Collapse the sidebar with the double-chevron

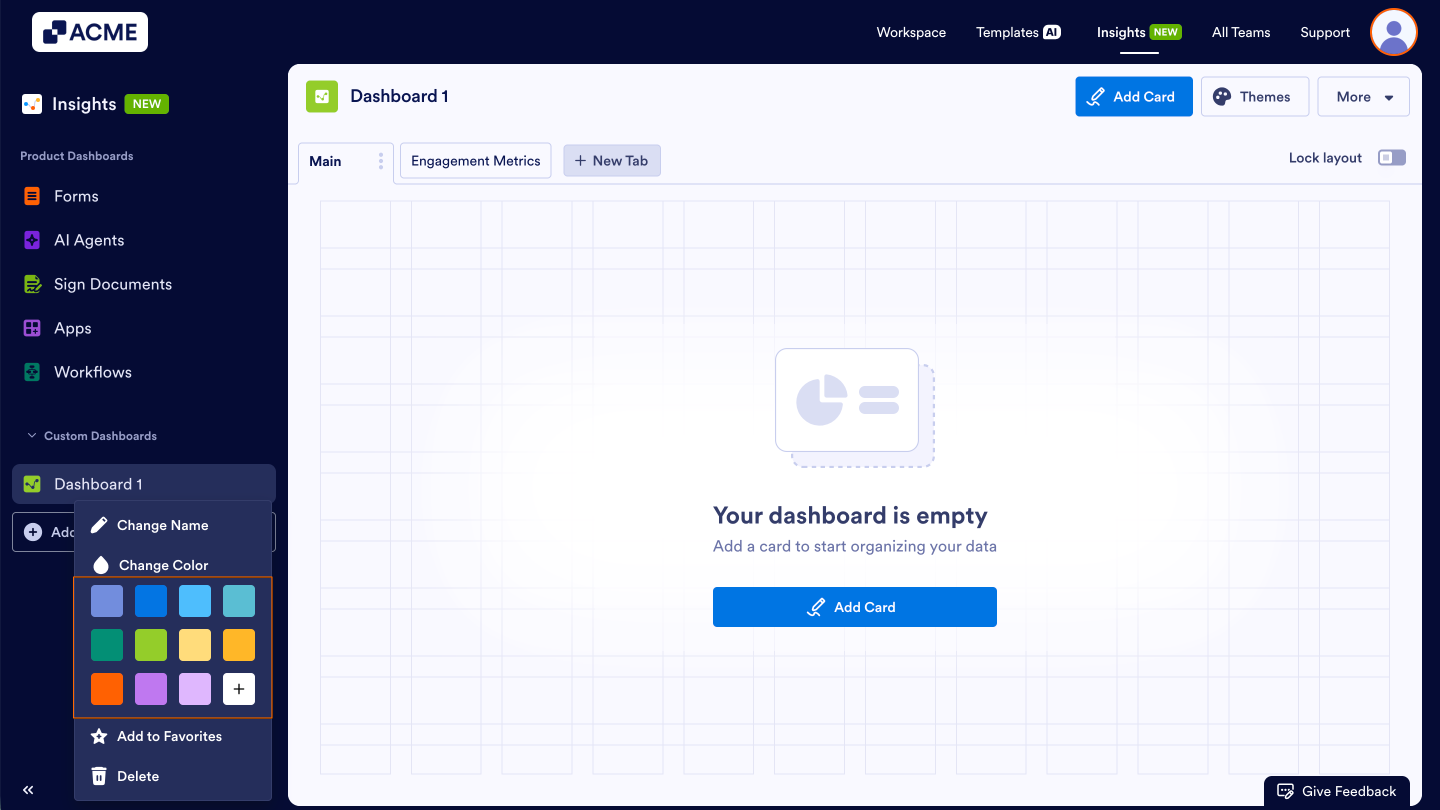tap(27, 789)
